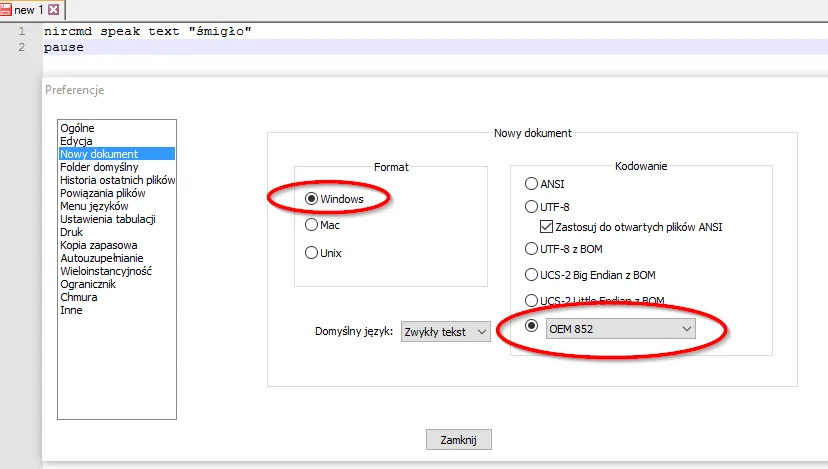This screenshot has width=828, height=469.
Task: Click line number 1 in the editor margin
Action: pyautogui.click(x=21, y=31)
